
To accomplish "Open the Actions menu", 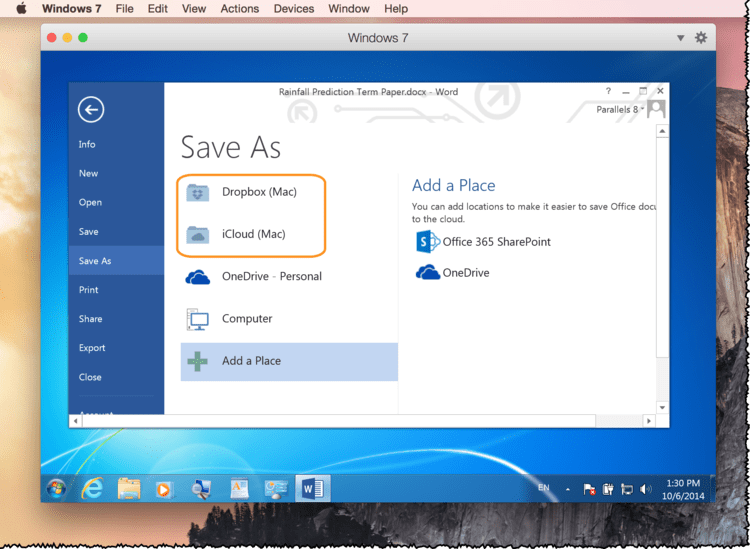I will [x=240, y=9].
